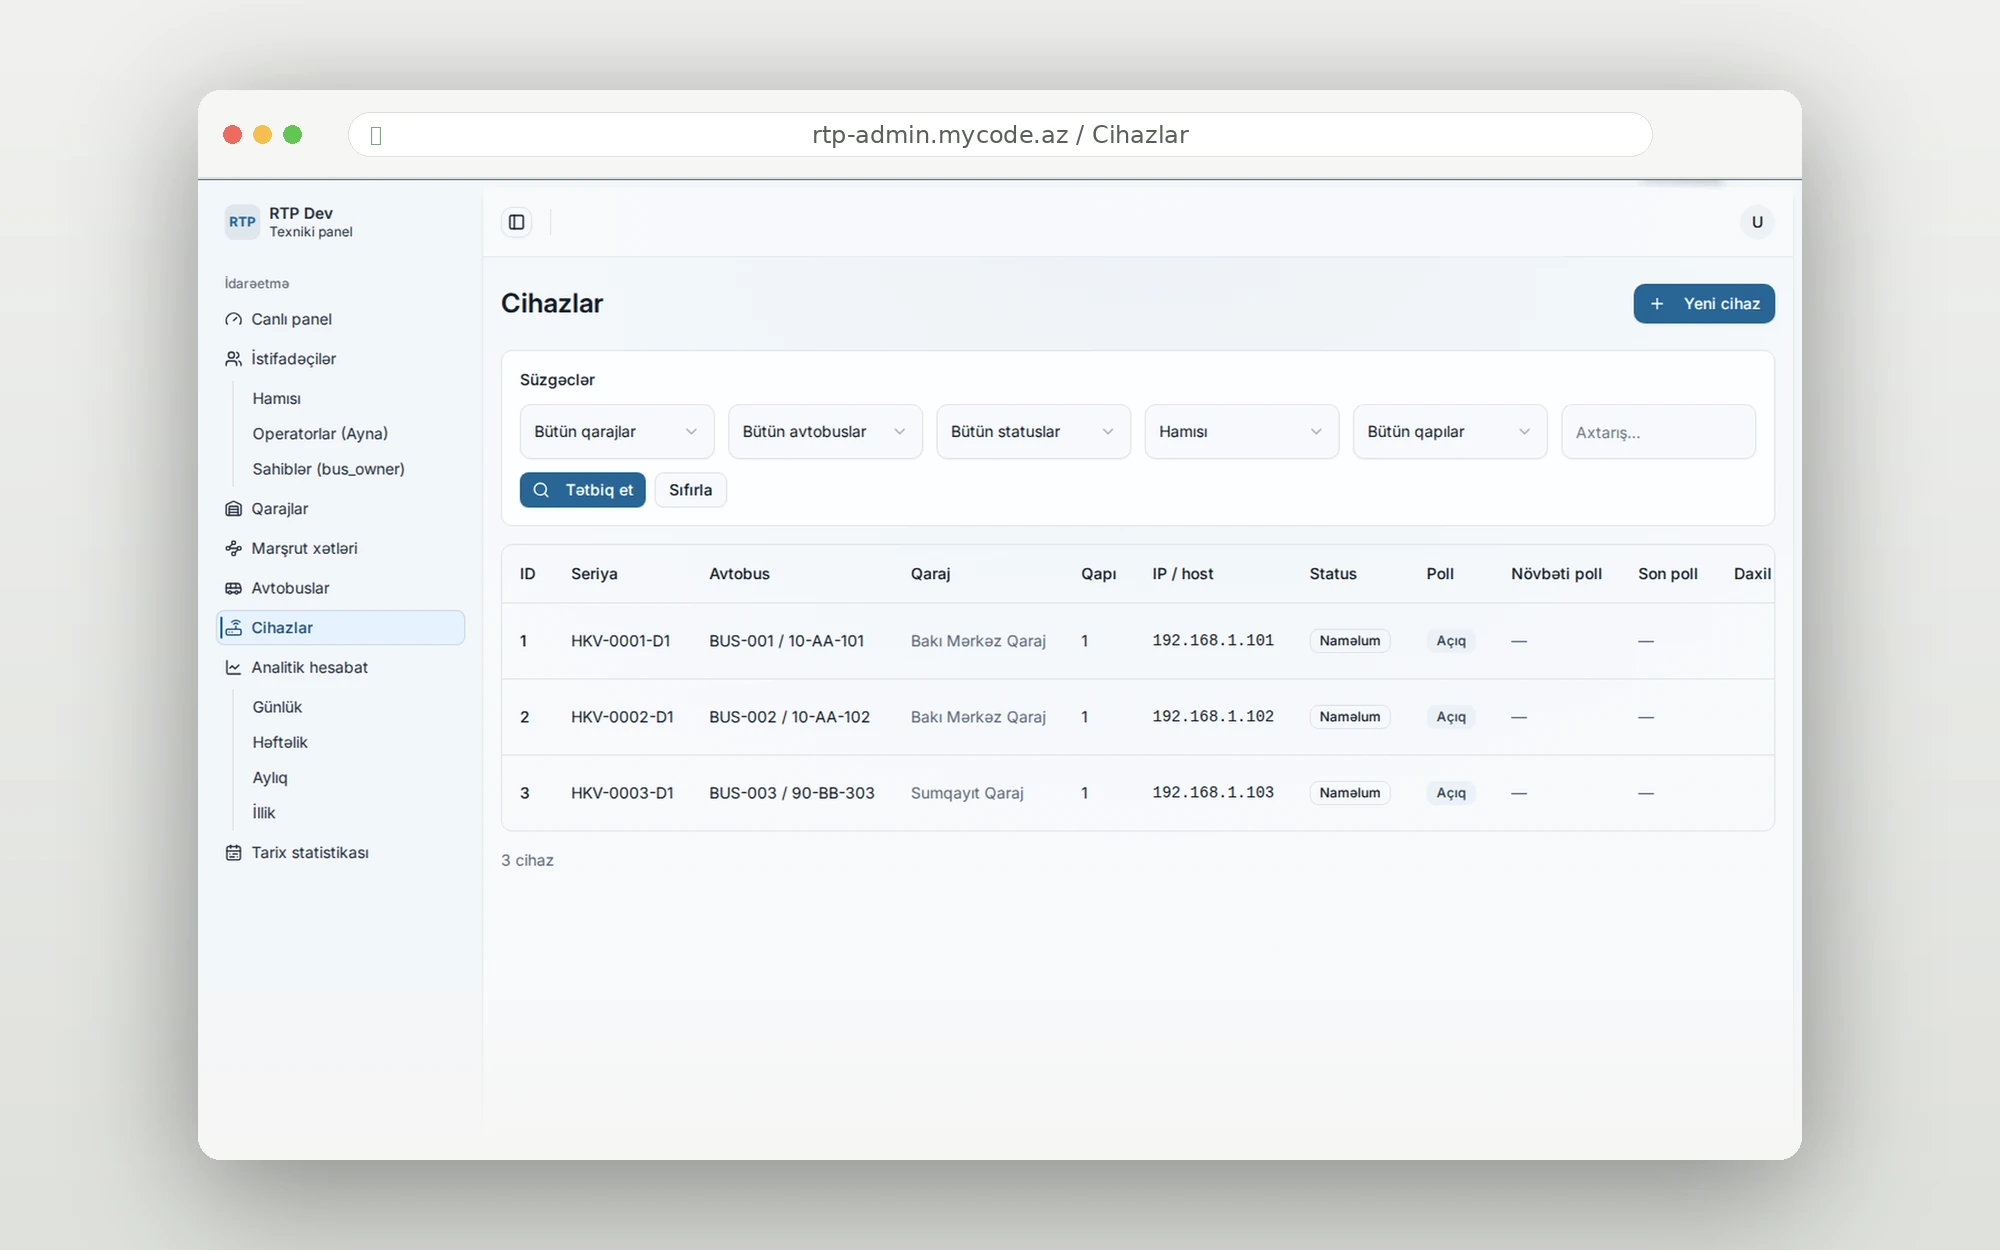Click the Naməlum status for HKV-0002-D1

[1350, 717]
